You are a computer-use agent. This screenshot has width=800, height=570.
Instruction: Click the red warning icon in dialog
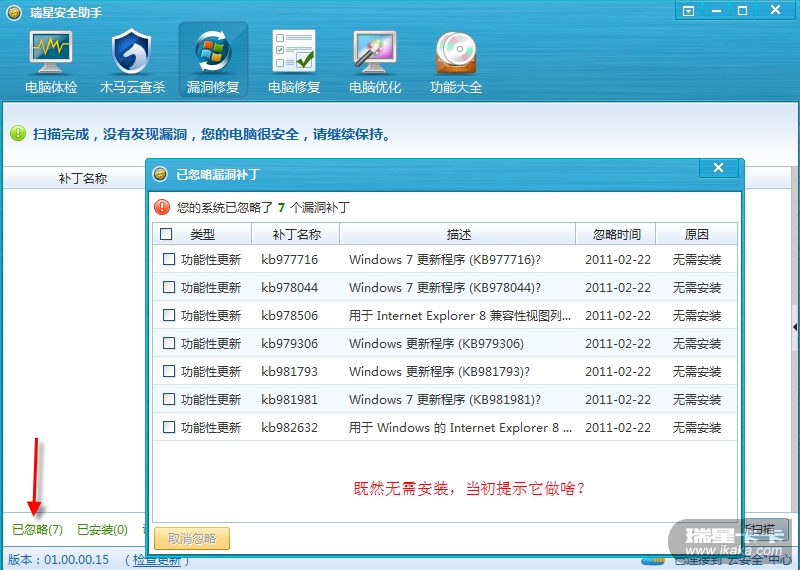point(162,207)
